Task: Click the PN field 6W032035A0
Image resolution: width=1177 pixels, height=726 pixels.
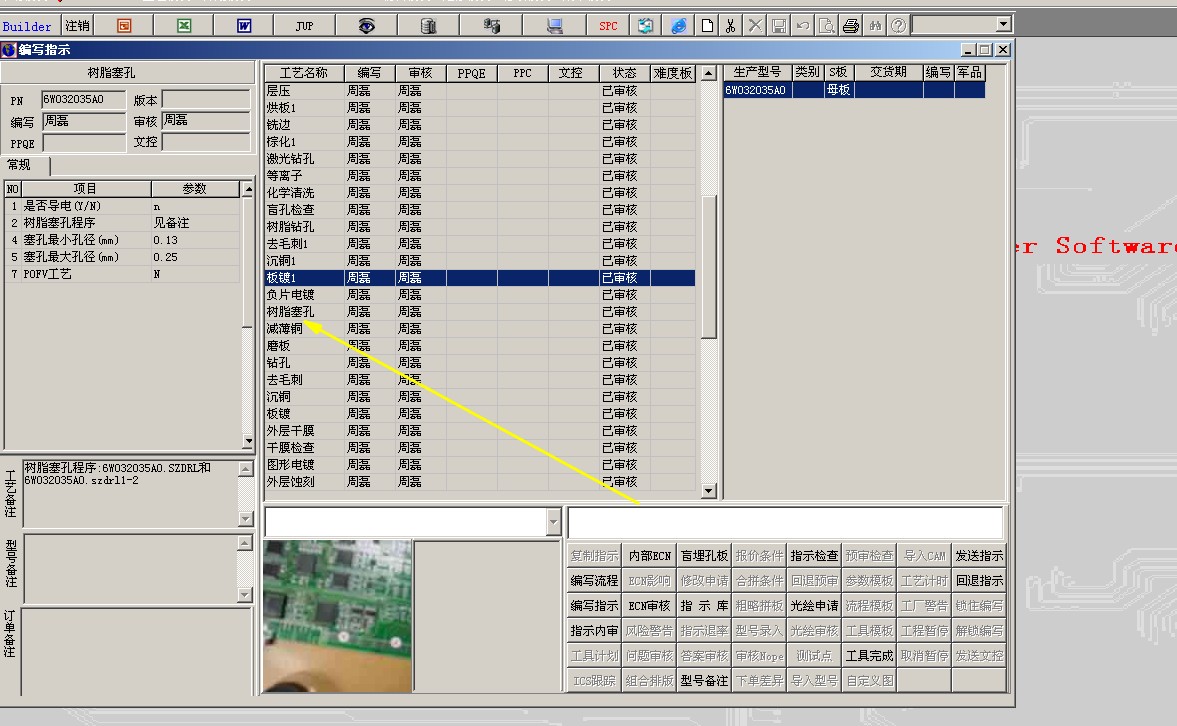Action: 83,99
